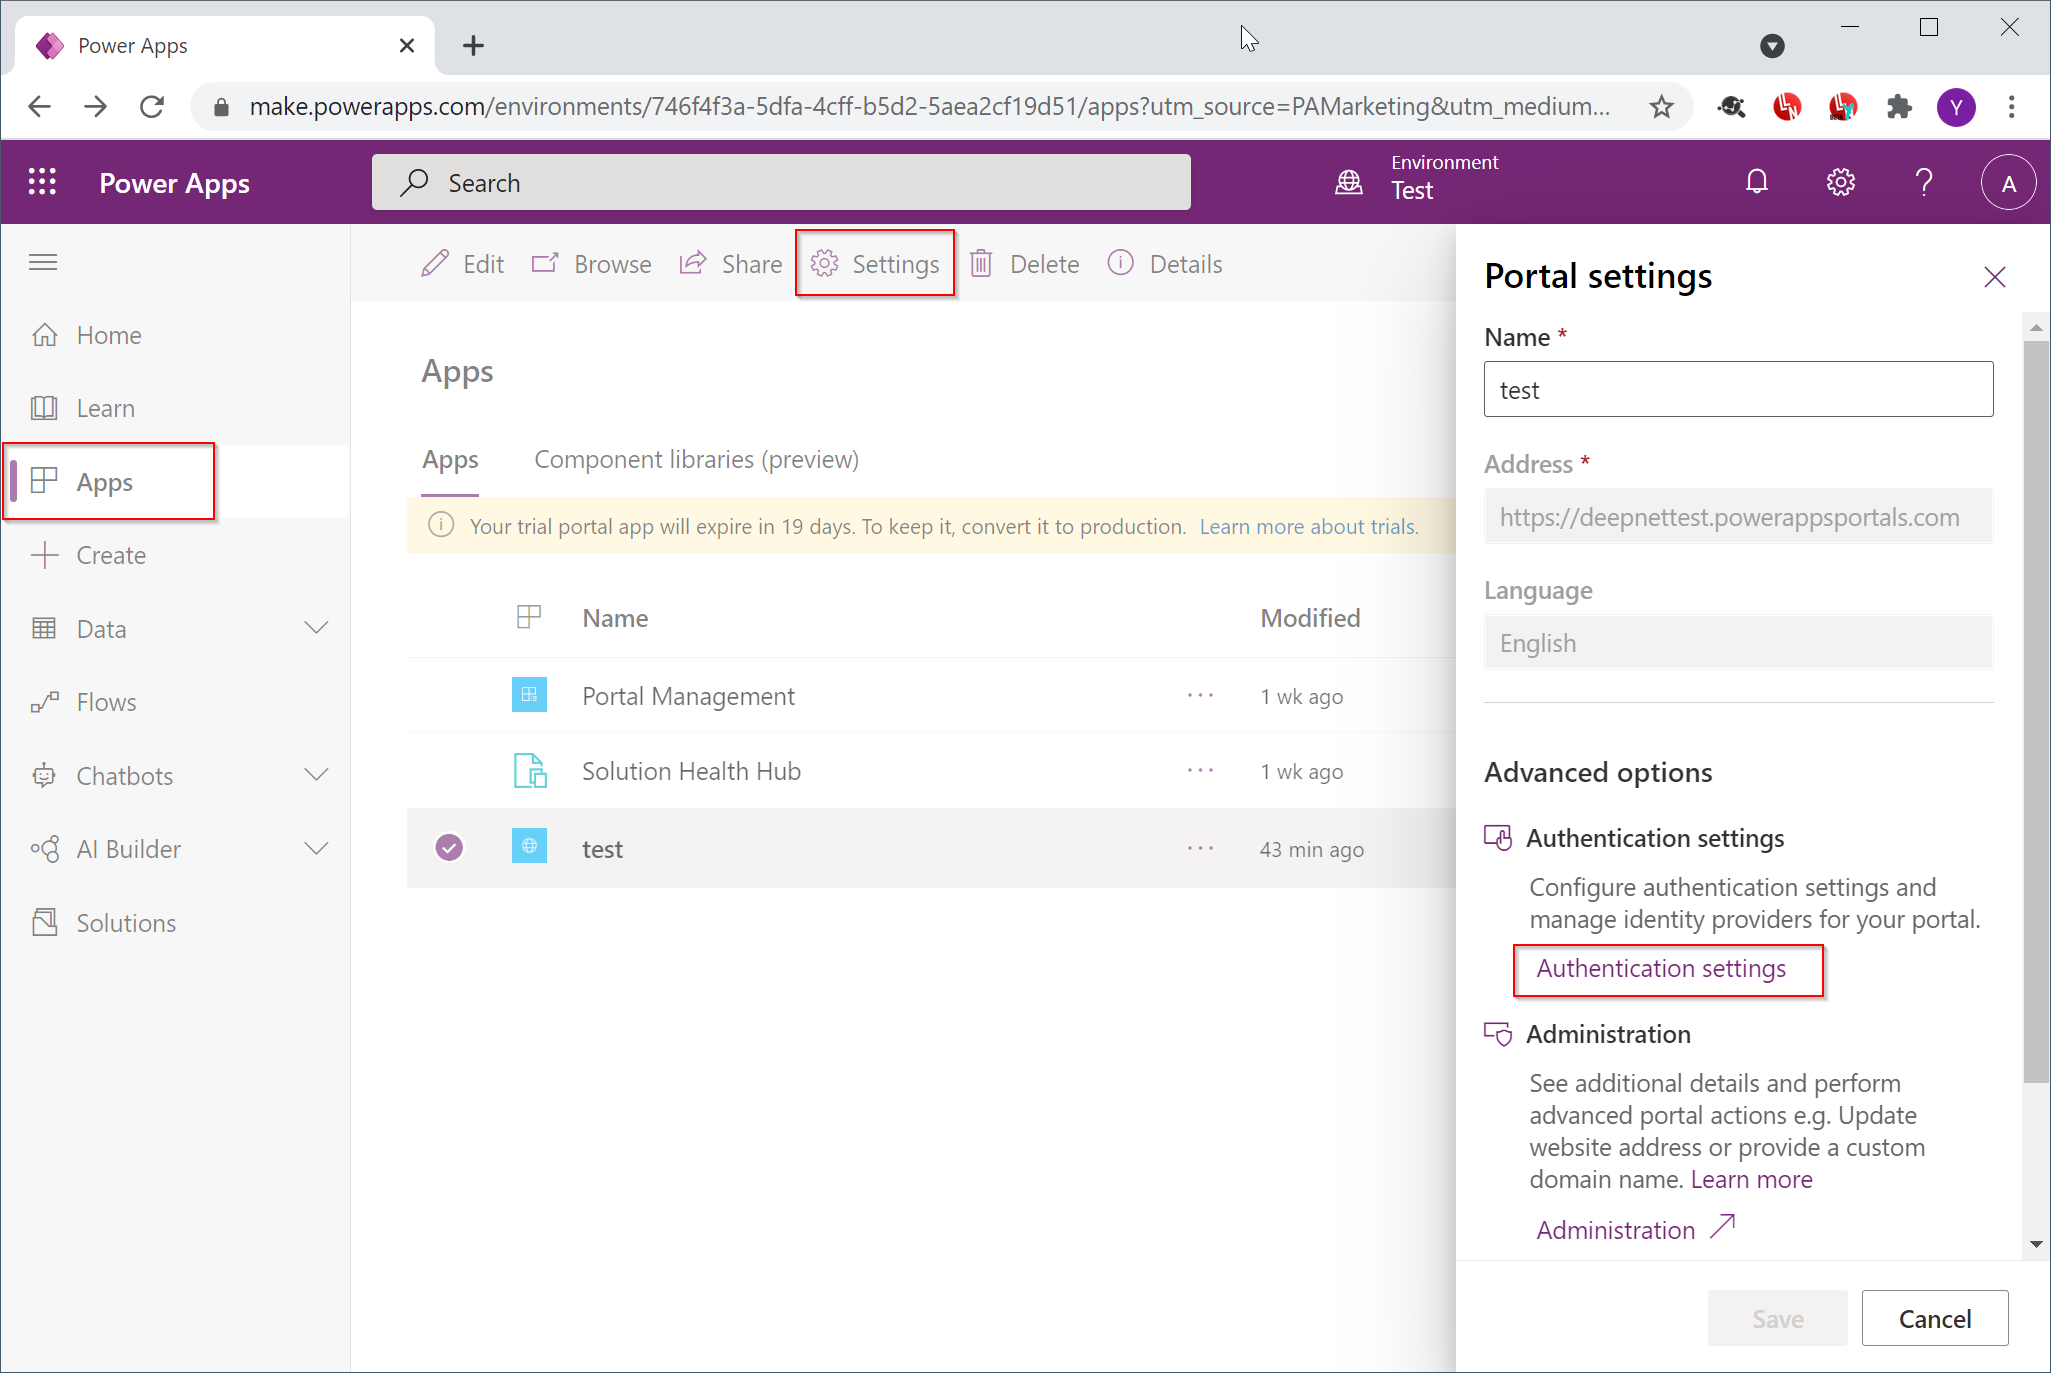Viewport: 2051px width, 1373px height.
Task: Open Details info in the toolbar
Action: [1165, 264]
